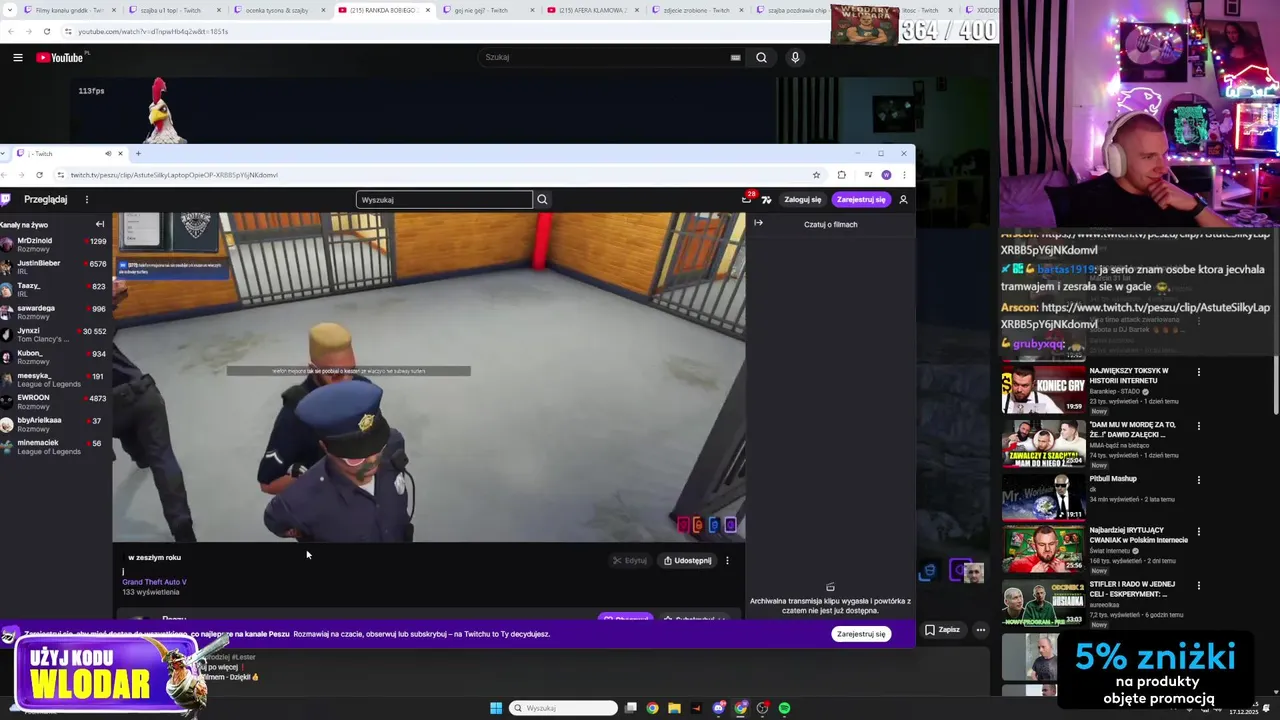This screenshot has height=720, width=1280.
Task: Open MrDzinold live channel
Action: pos(55,244)
